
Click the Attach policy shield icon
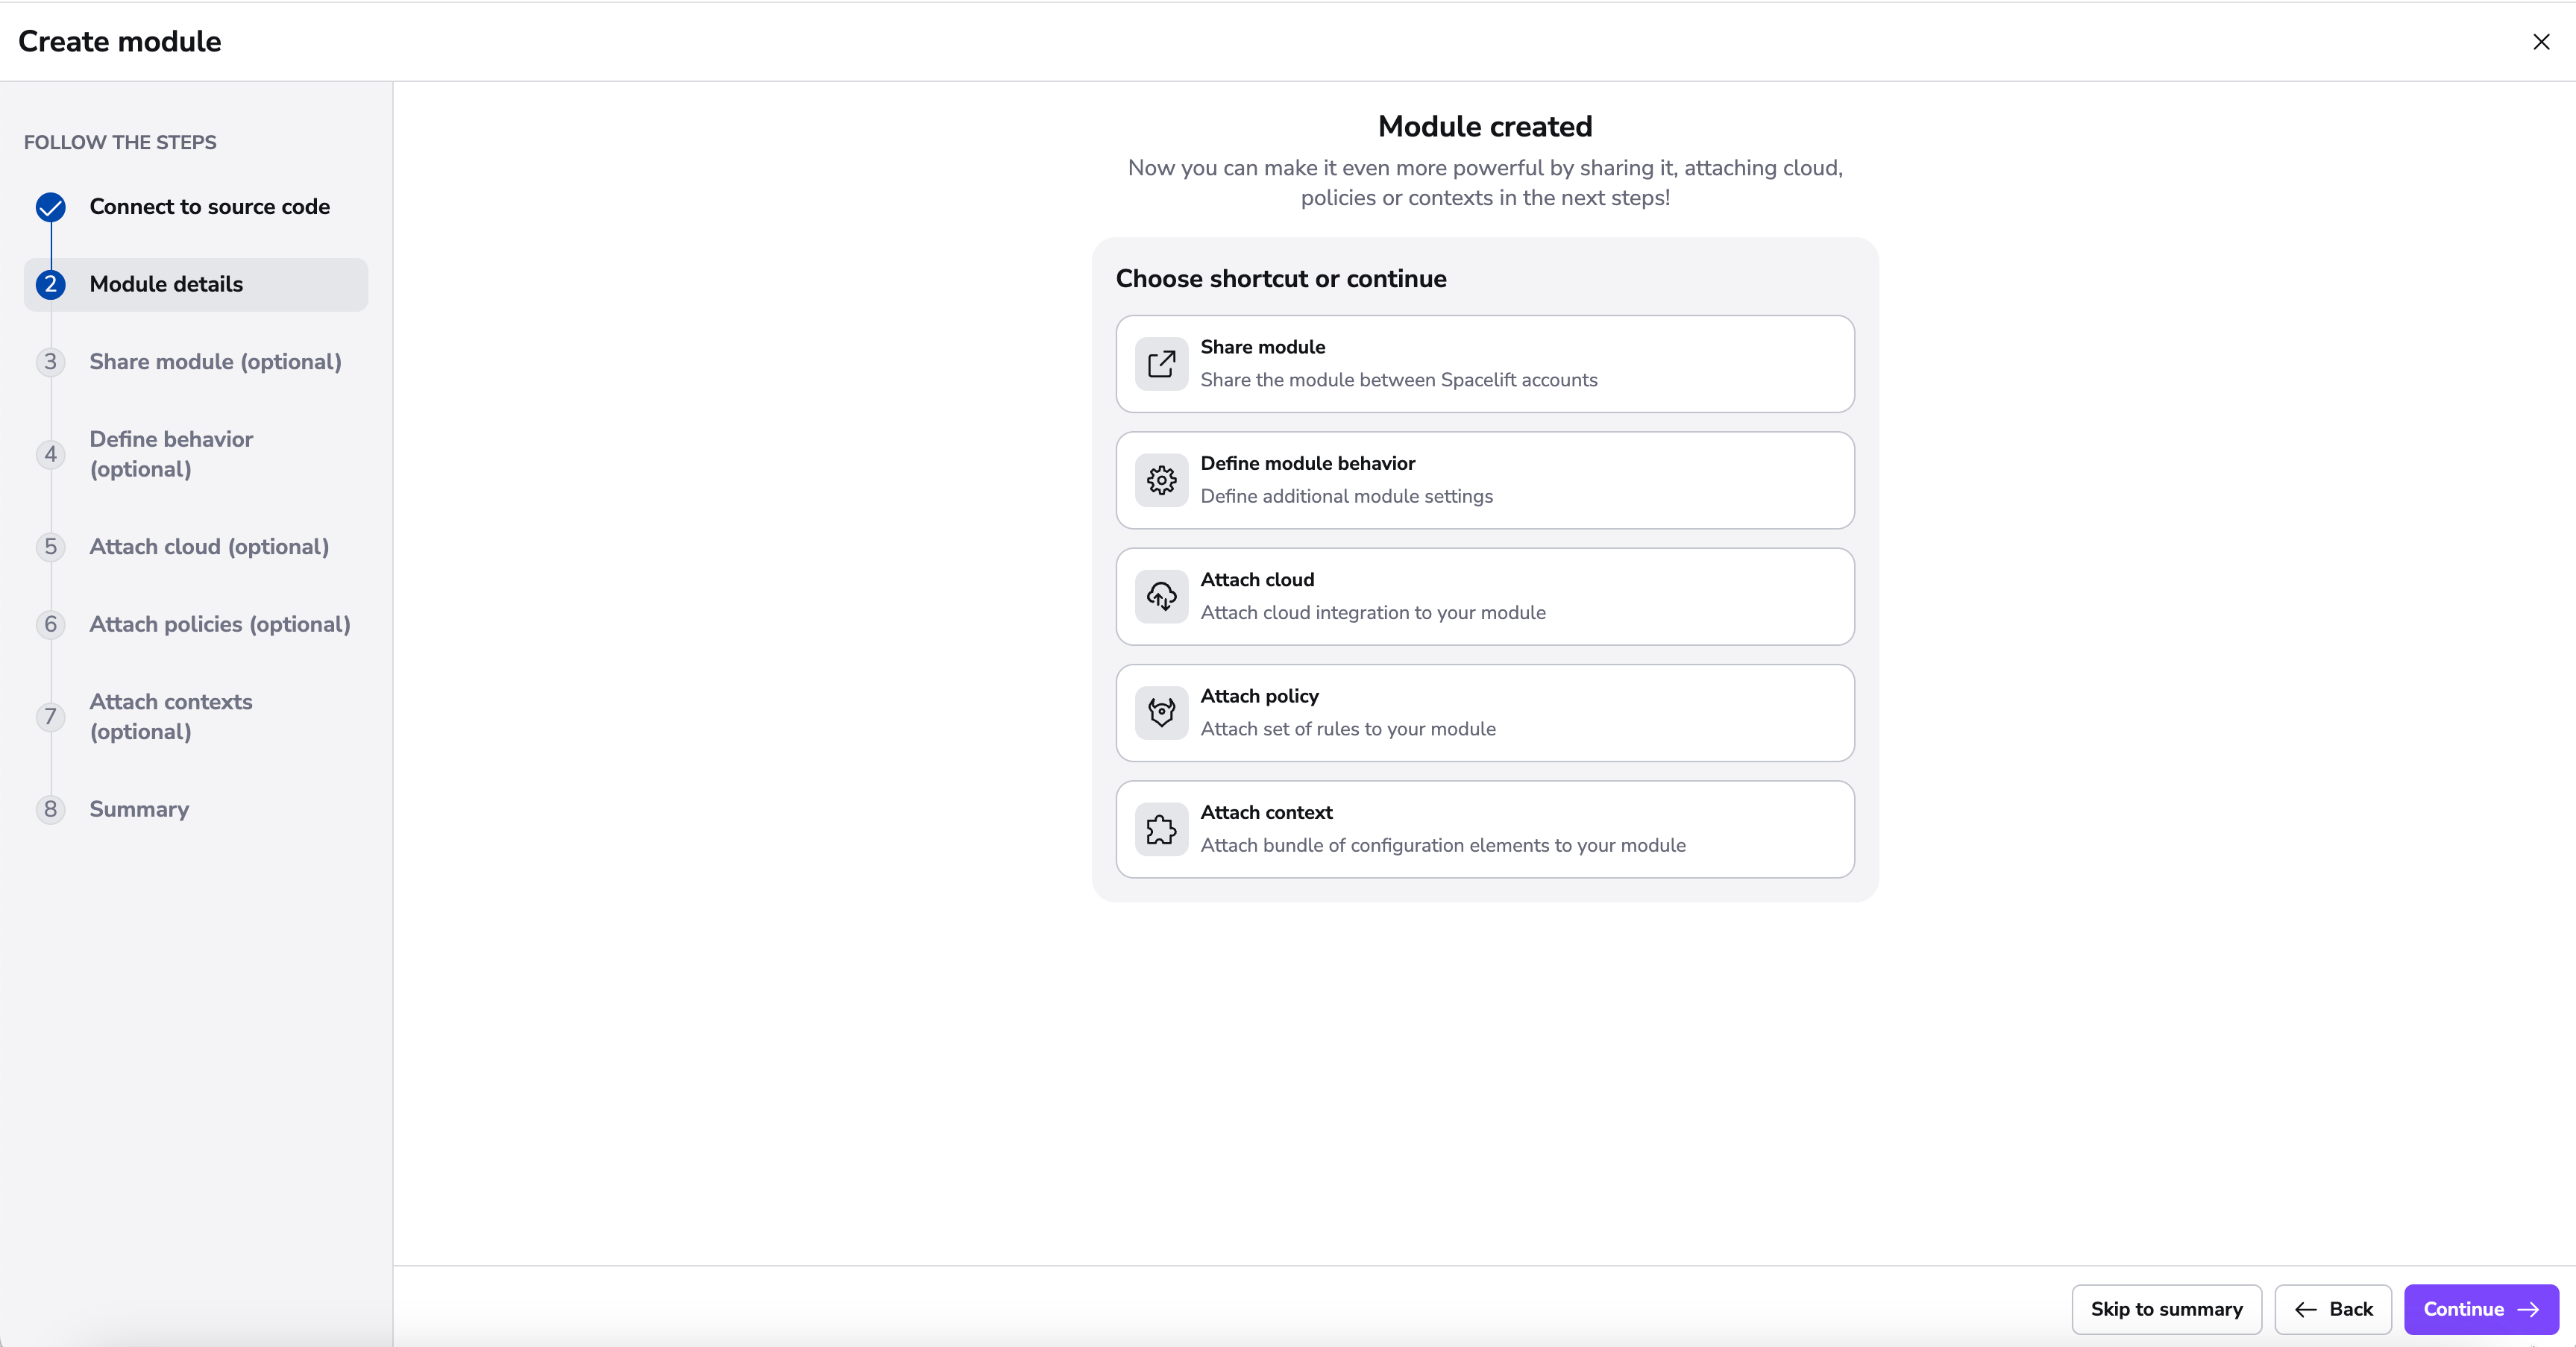(x=1161, y=713)
